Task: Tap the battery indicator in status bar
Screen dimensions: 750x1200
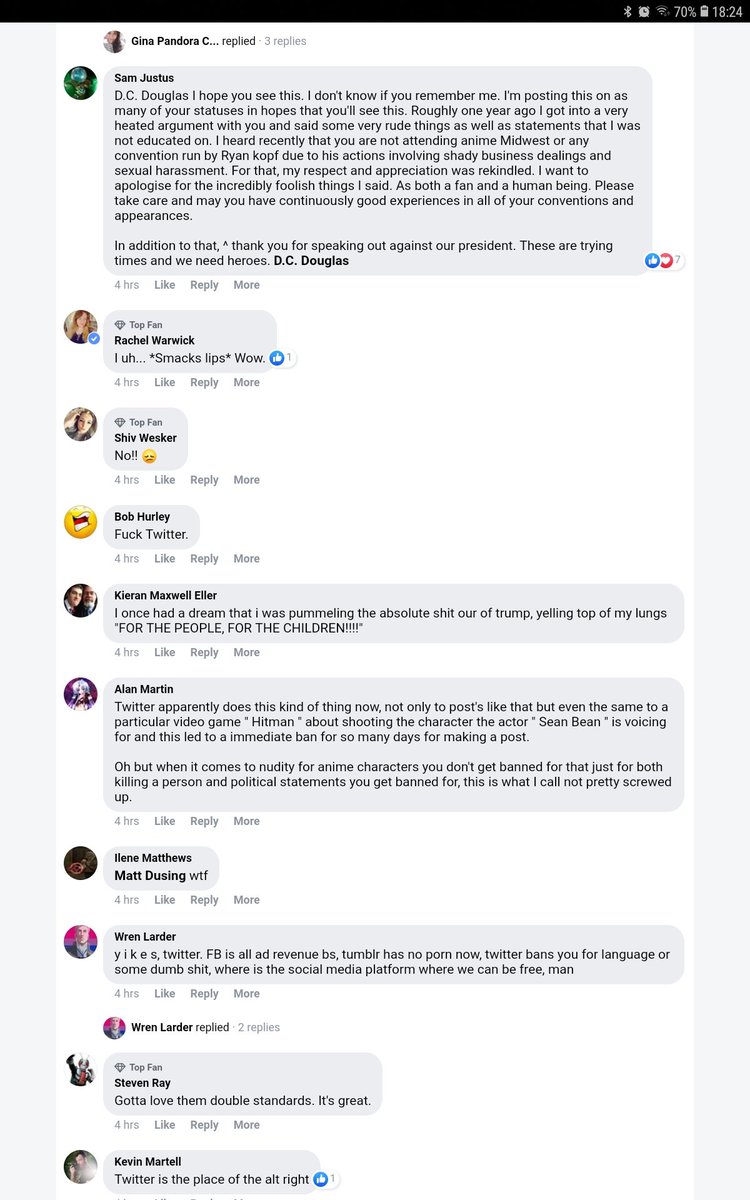Action: (704, 11)
